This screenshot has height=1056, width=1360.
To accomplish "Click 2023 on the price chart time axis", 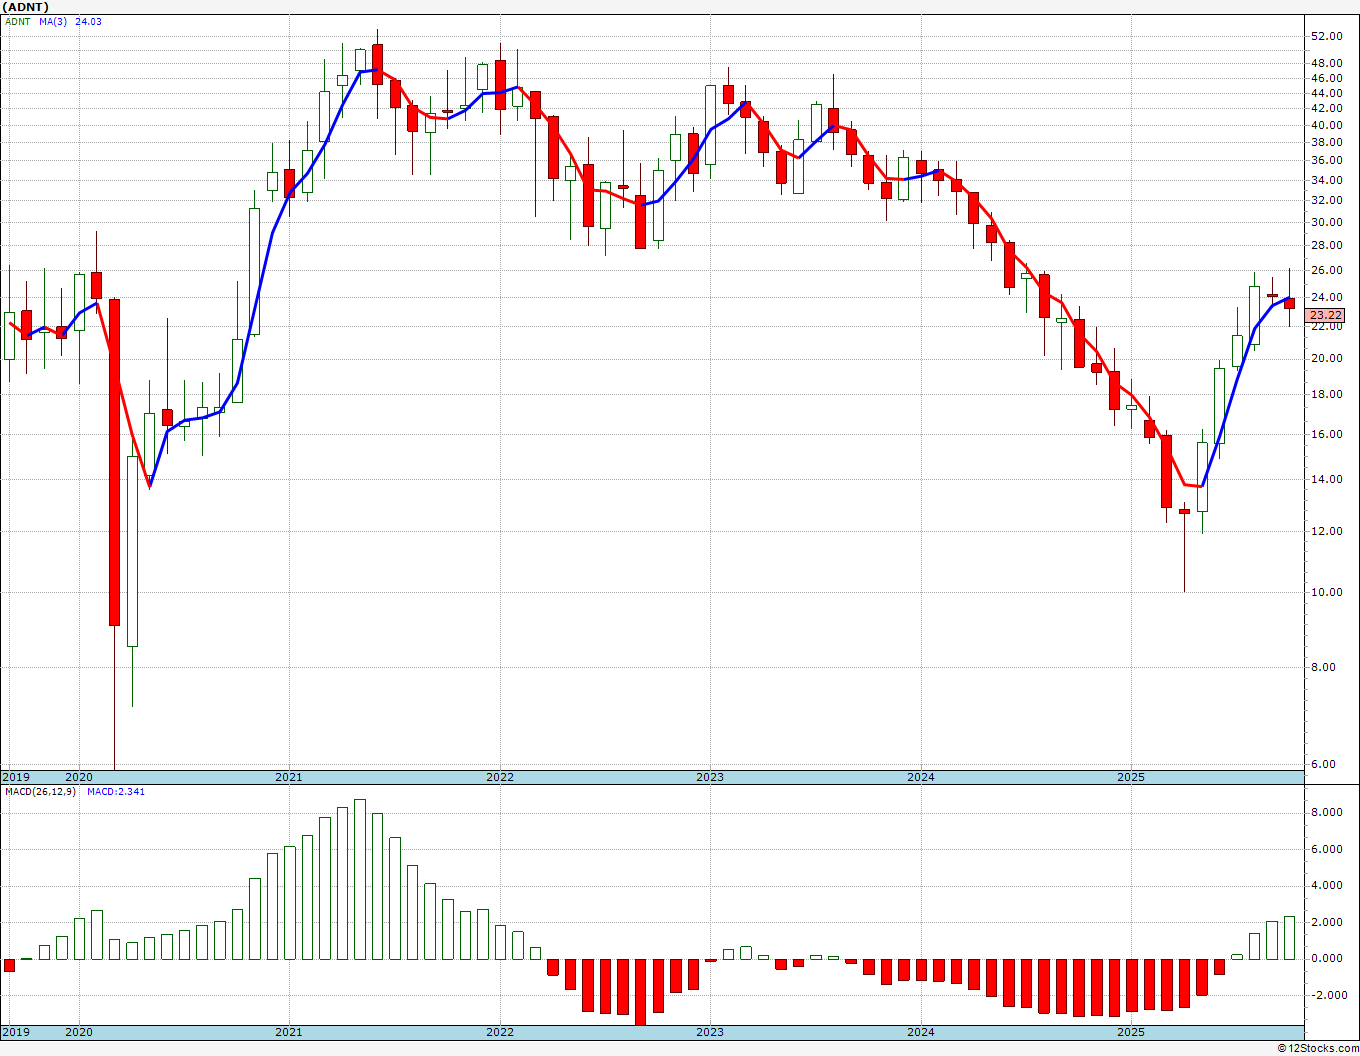I will 710,777.
